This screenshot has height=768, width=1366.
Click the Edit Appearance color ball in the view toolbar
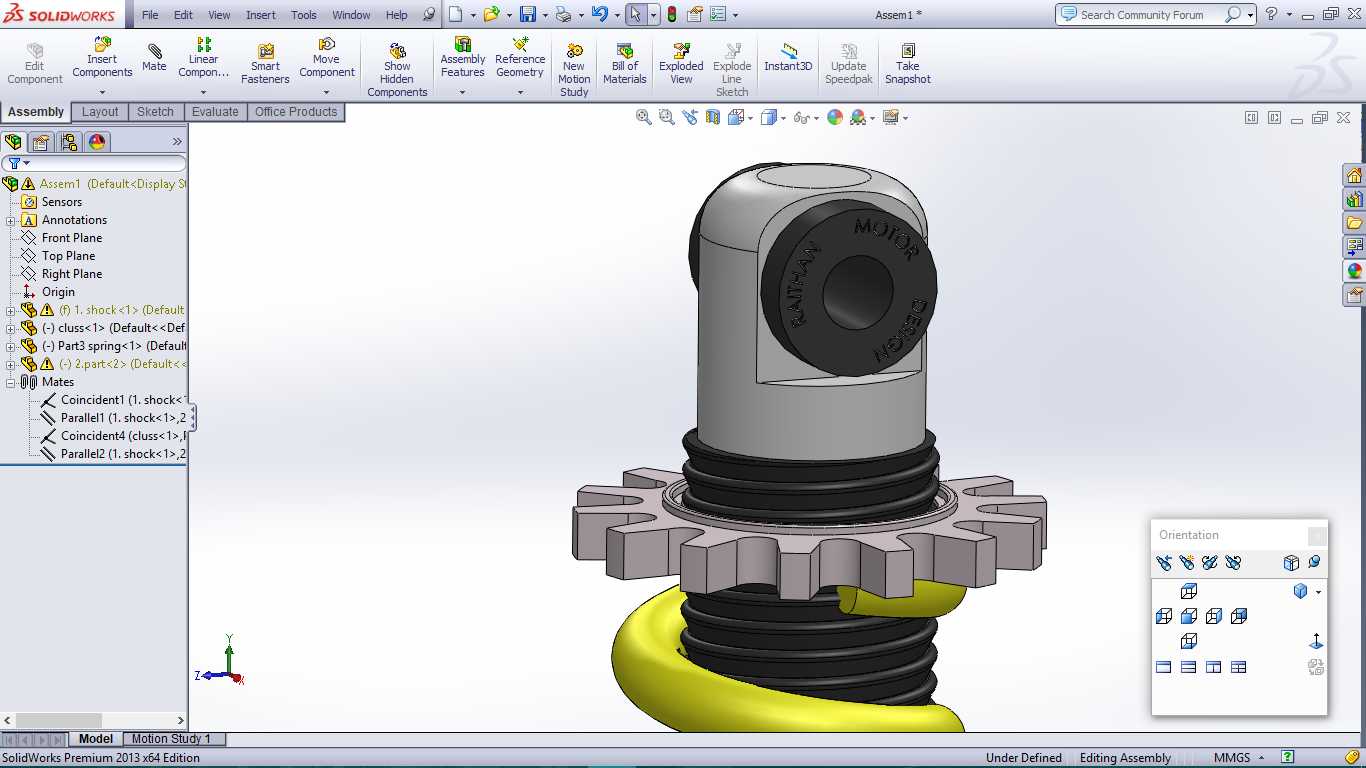pos(834,117)
